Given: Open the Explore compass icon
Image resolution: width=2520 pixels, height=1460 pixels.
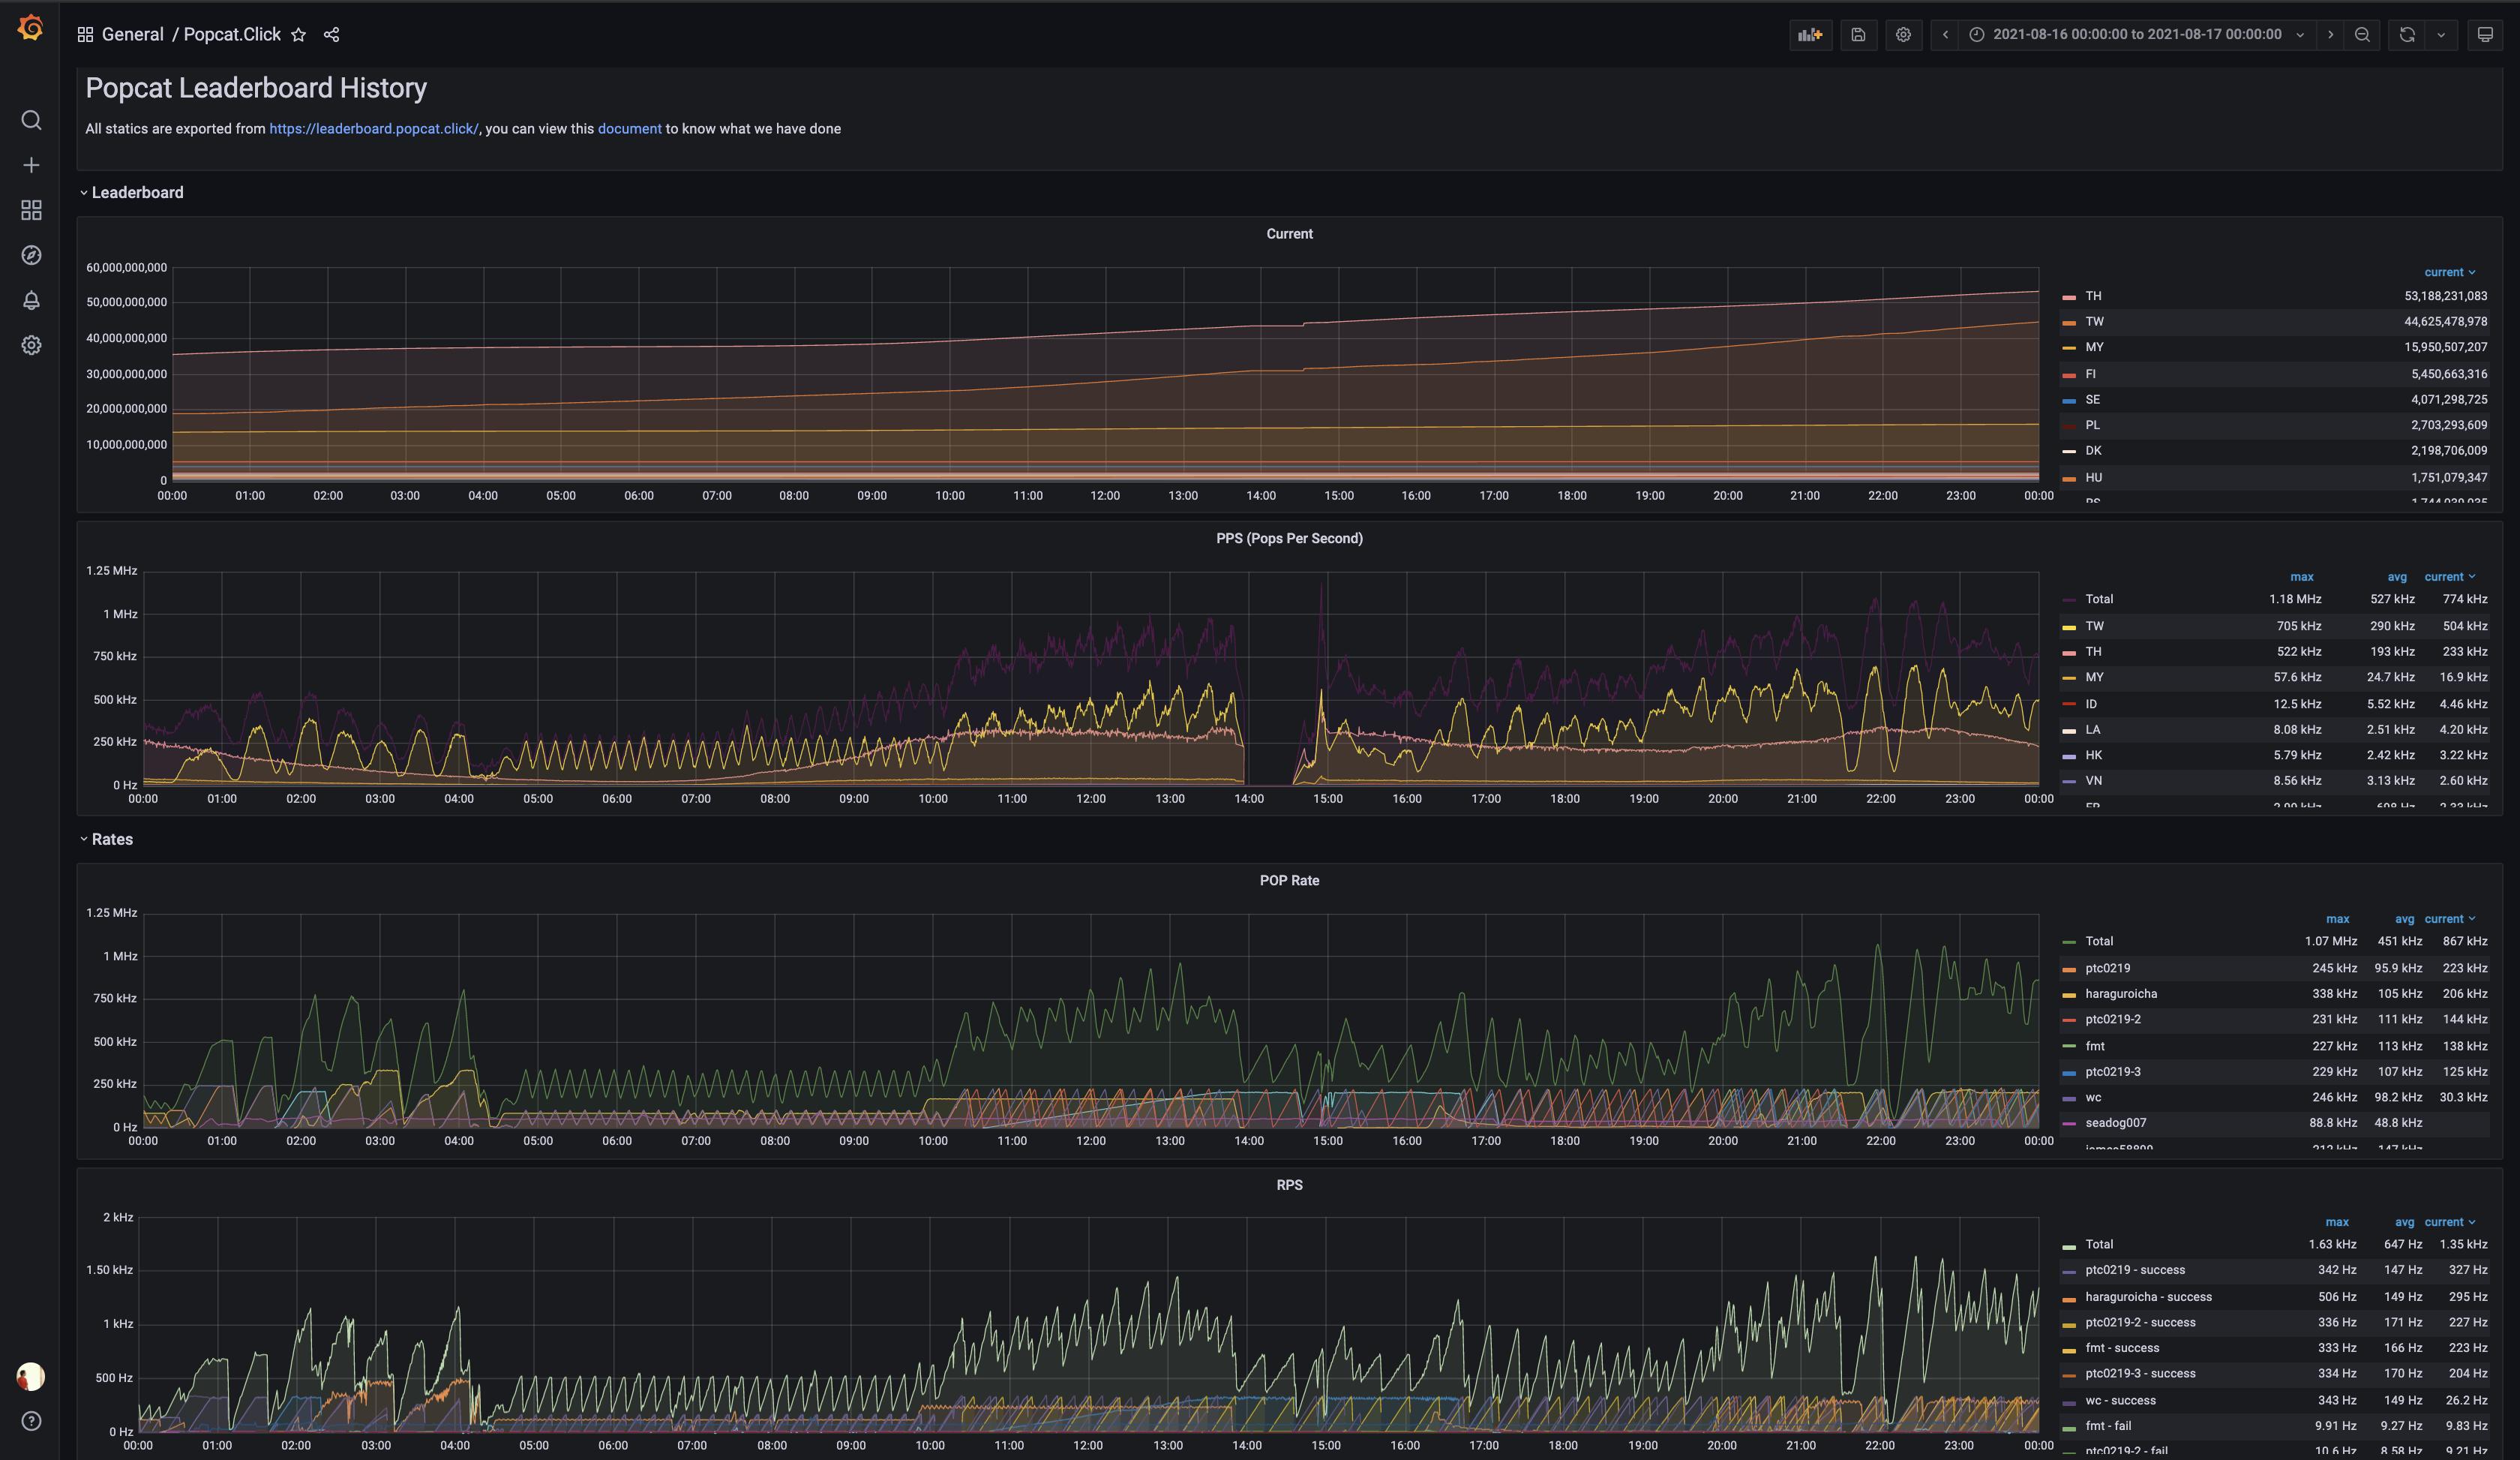Looking at the screenshot, I should (31, 255).
